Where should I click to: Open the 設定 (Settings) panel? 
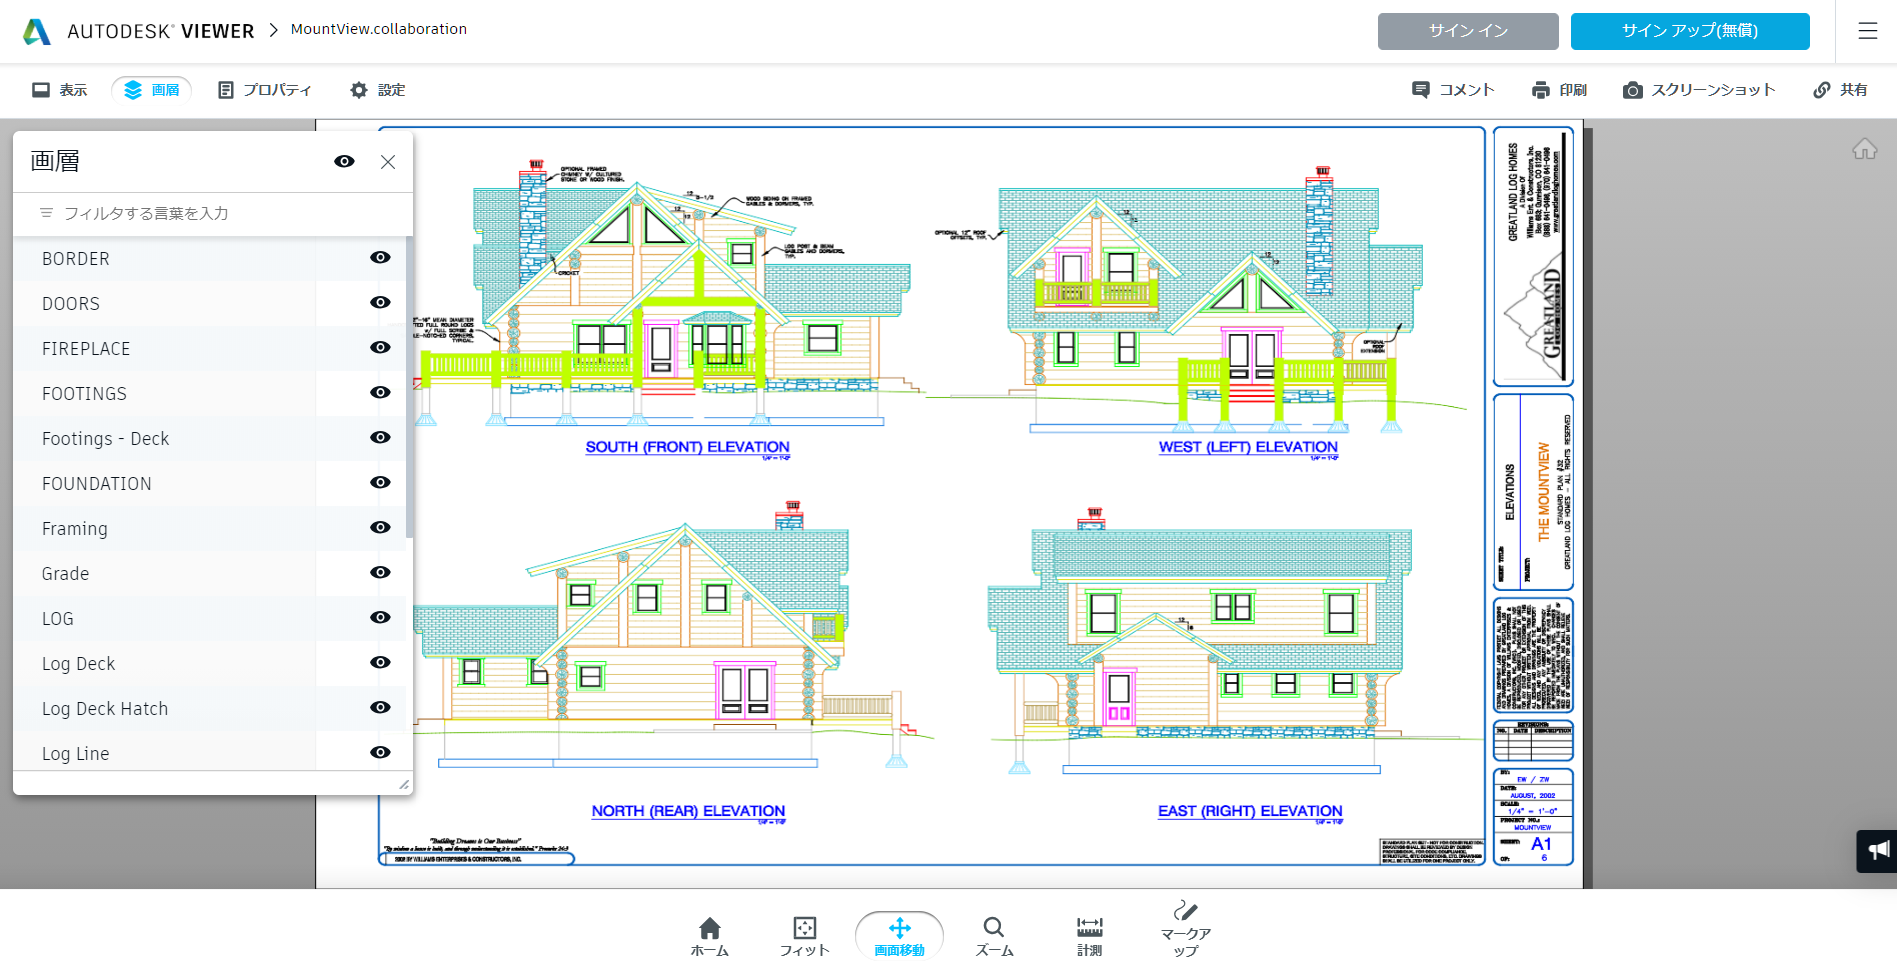tap(376, 90)
